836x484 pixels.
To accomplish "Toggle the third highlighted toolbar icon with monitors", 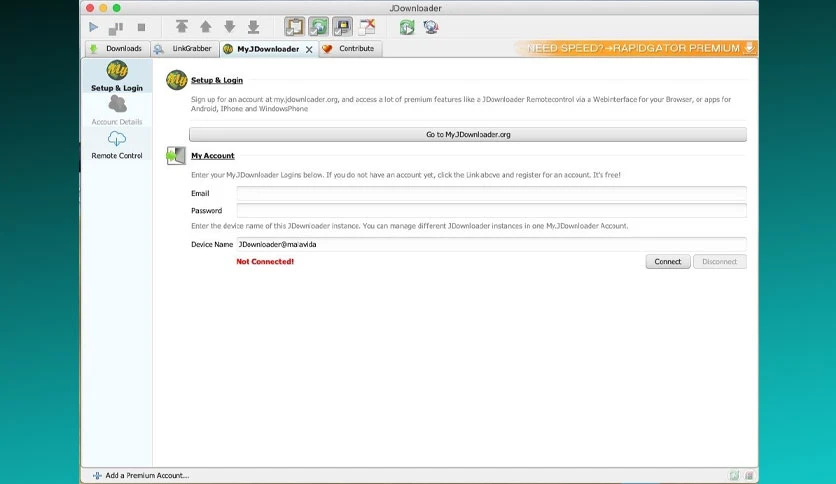I will (x=342, y=27).
